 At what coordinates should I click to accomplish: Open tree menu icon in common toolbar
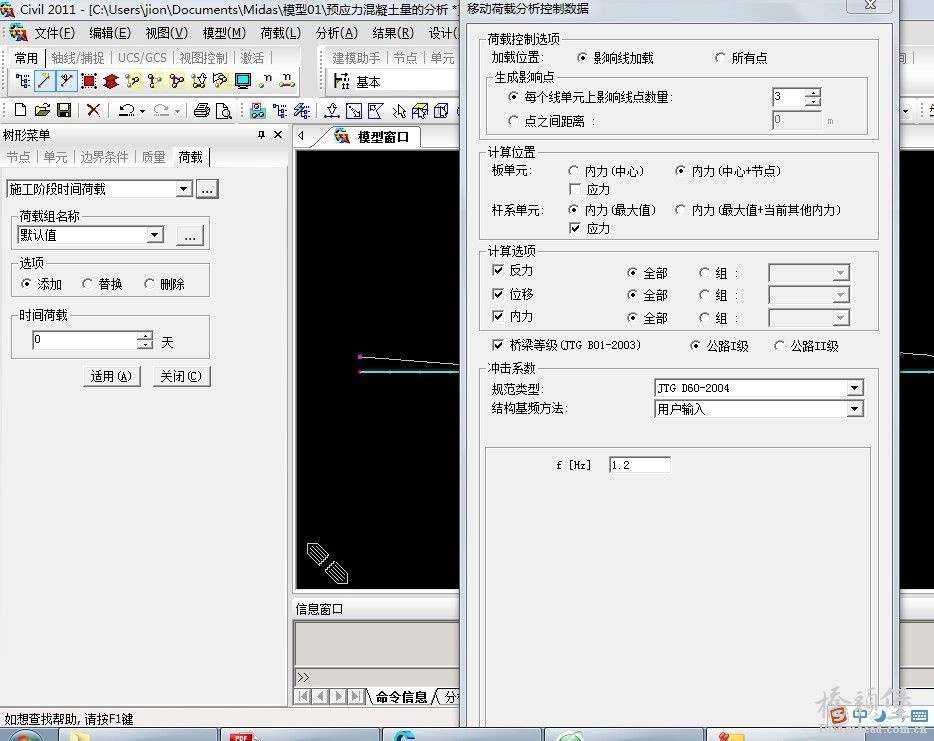click(x=23, y=80)
